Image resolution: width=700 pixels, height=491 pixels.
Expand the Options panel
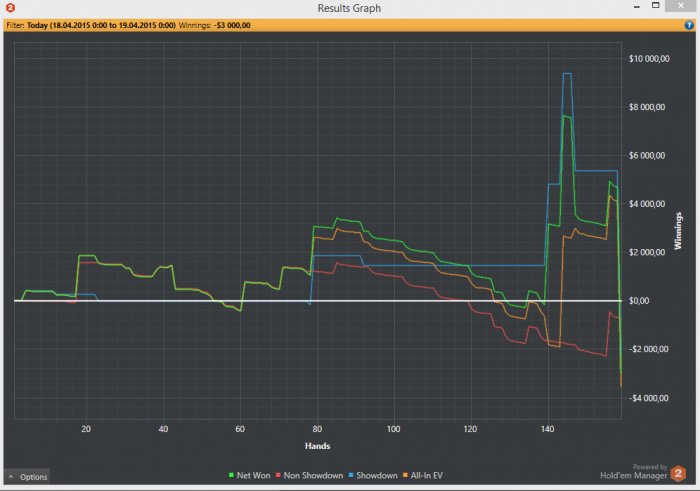[27, 477]
